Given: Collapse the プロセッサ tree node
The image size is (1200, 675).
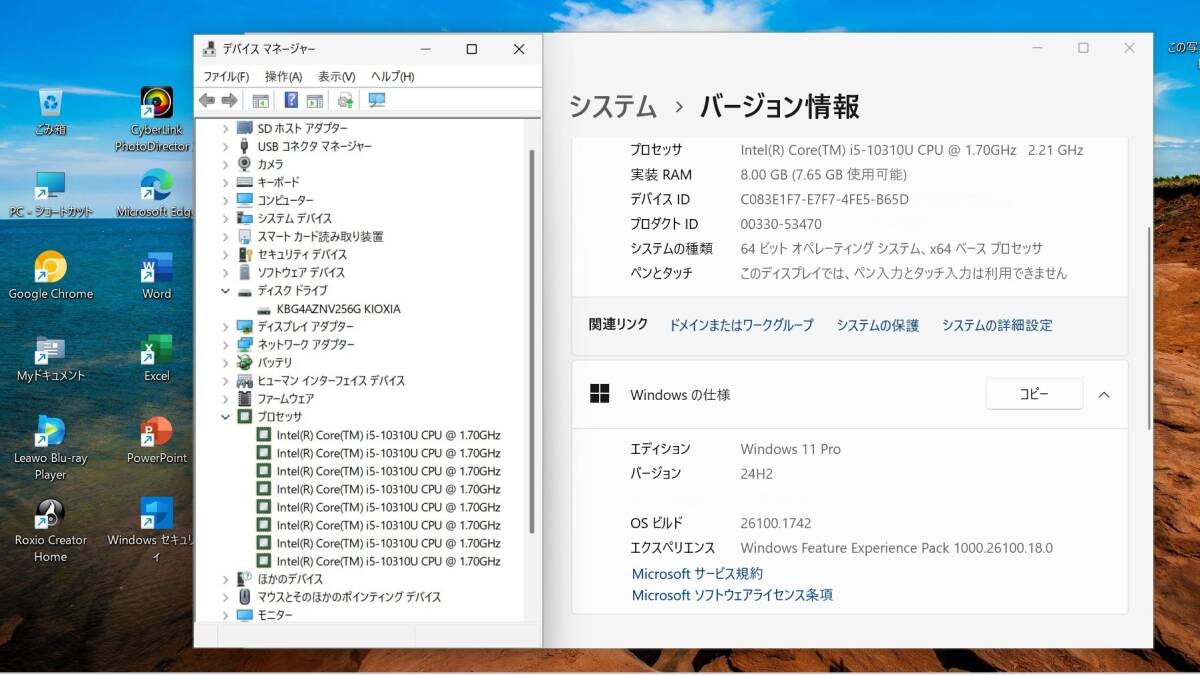Looking at the screenshot, I should 226,417.
